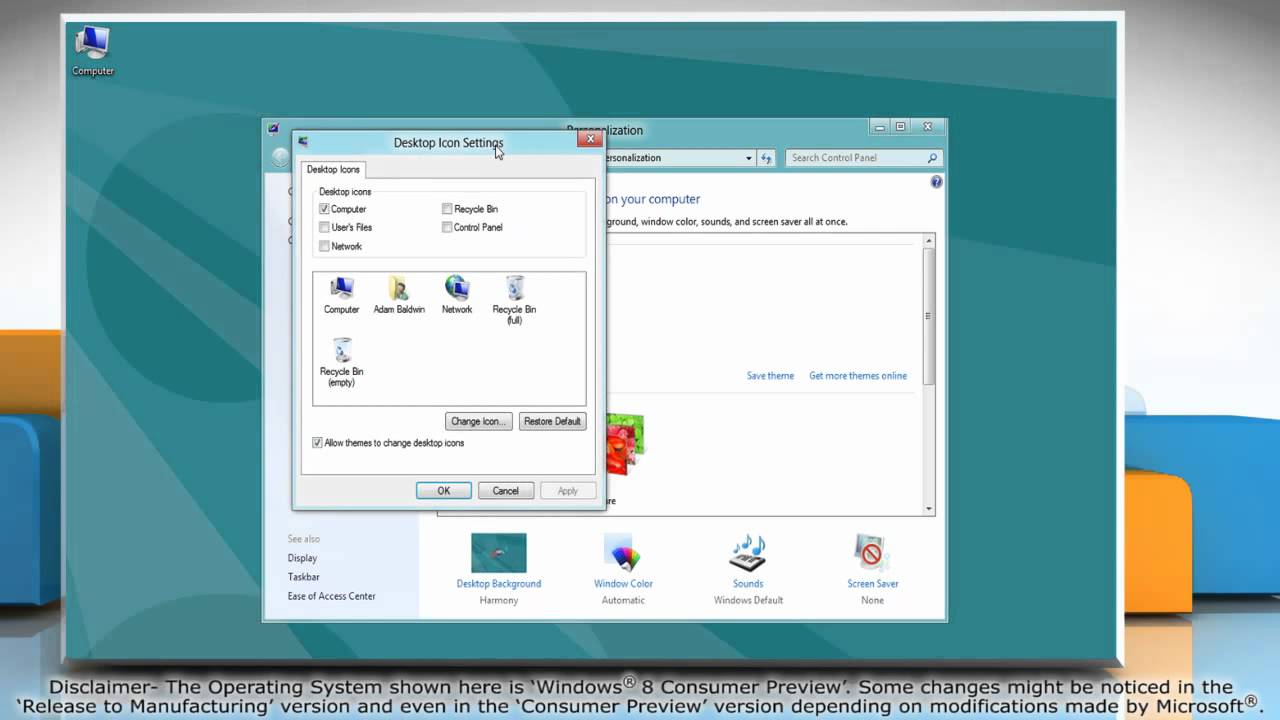
Task: Select the Adam Baldwin user folder icon
Action: (x=399, y=295)
